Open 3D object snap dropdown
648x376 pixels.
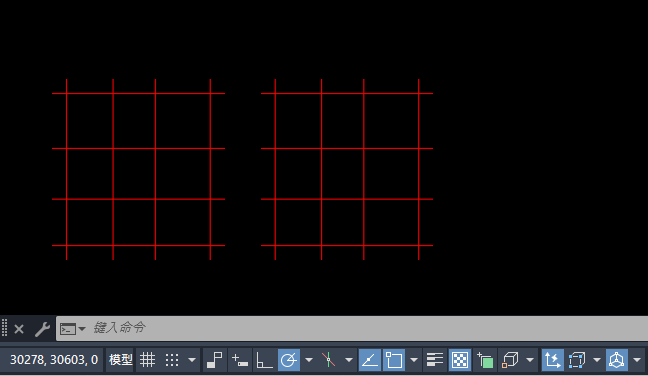(x=530, y=360)
